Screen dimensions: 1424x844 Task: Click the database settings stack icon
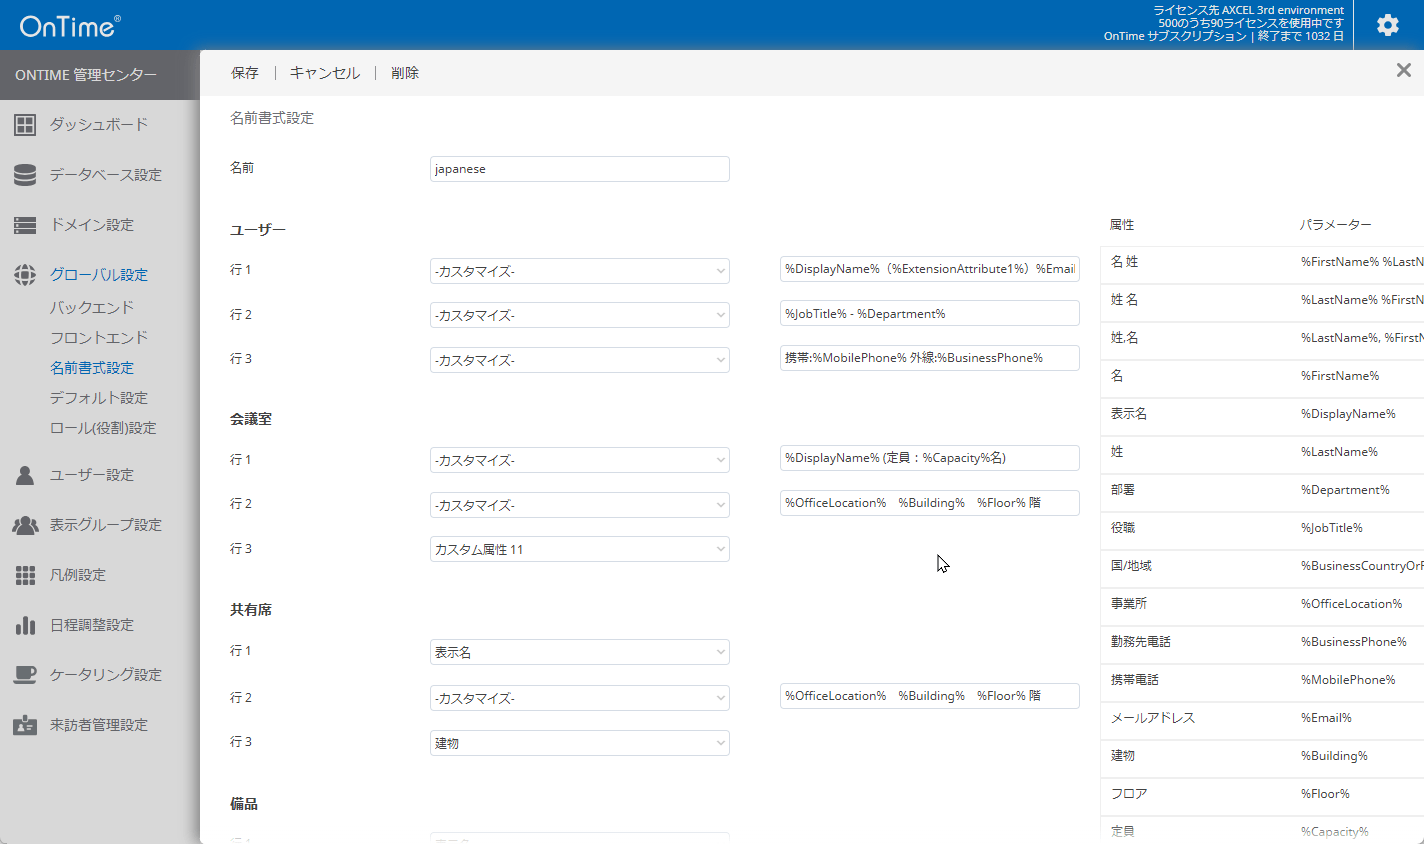coord(25,175)
